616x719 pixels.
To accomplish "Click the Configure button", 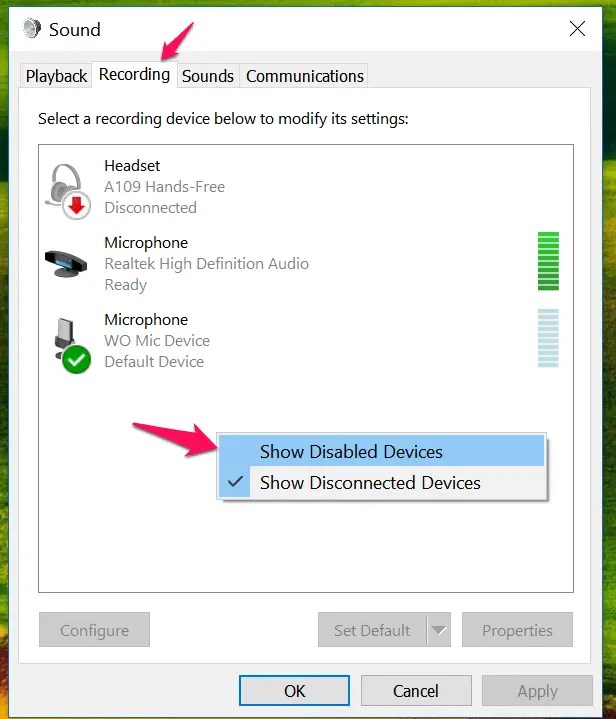I will pyautogui.click(x=94, y=630).
